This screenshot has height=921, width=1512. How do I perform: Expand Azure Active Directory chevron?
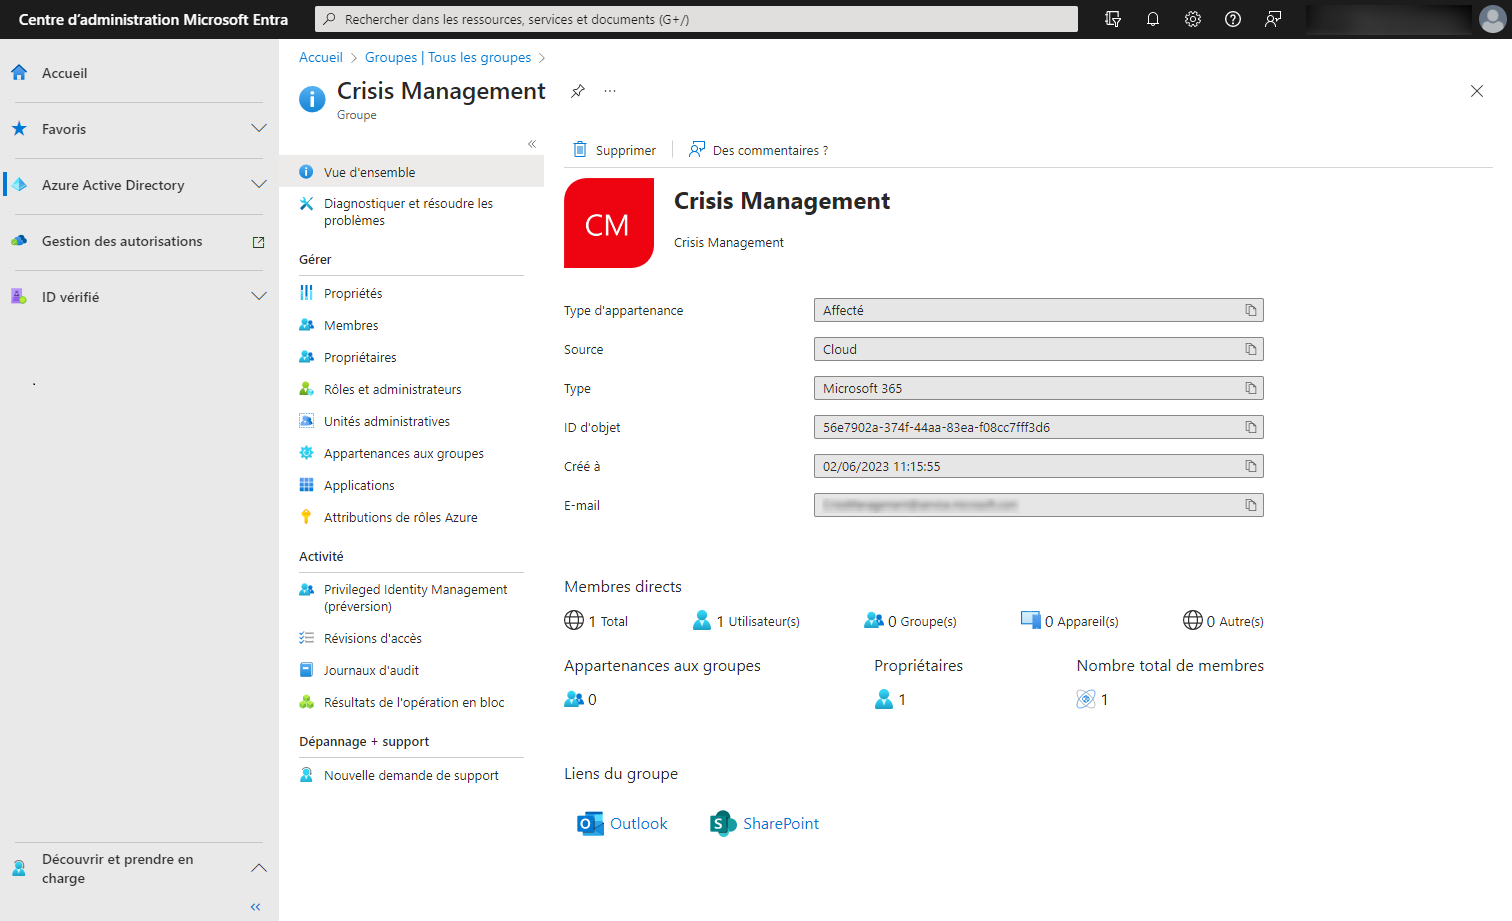coord(259,185)
